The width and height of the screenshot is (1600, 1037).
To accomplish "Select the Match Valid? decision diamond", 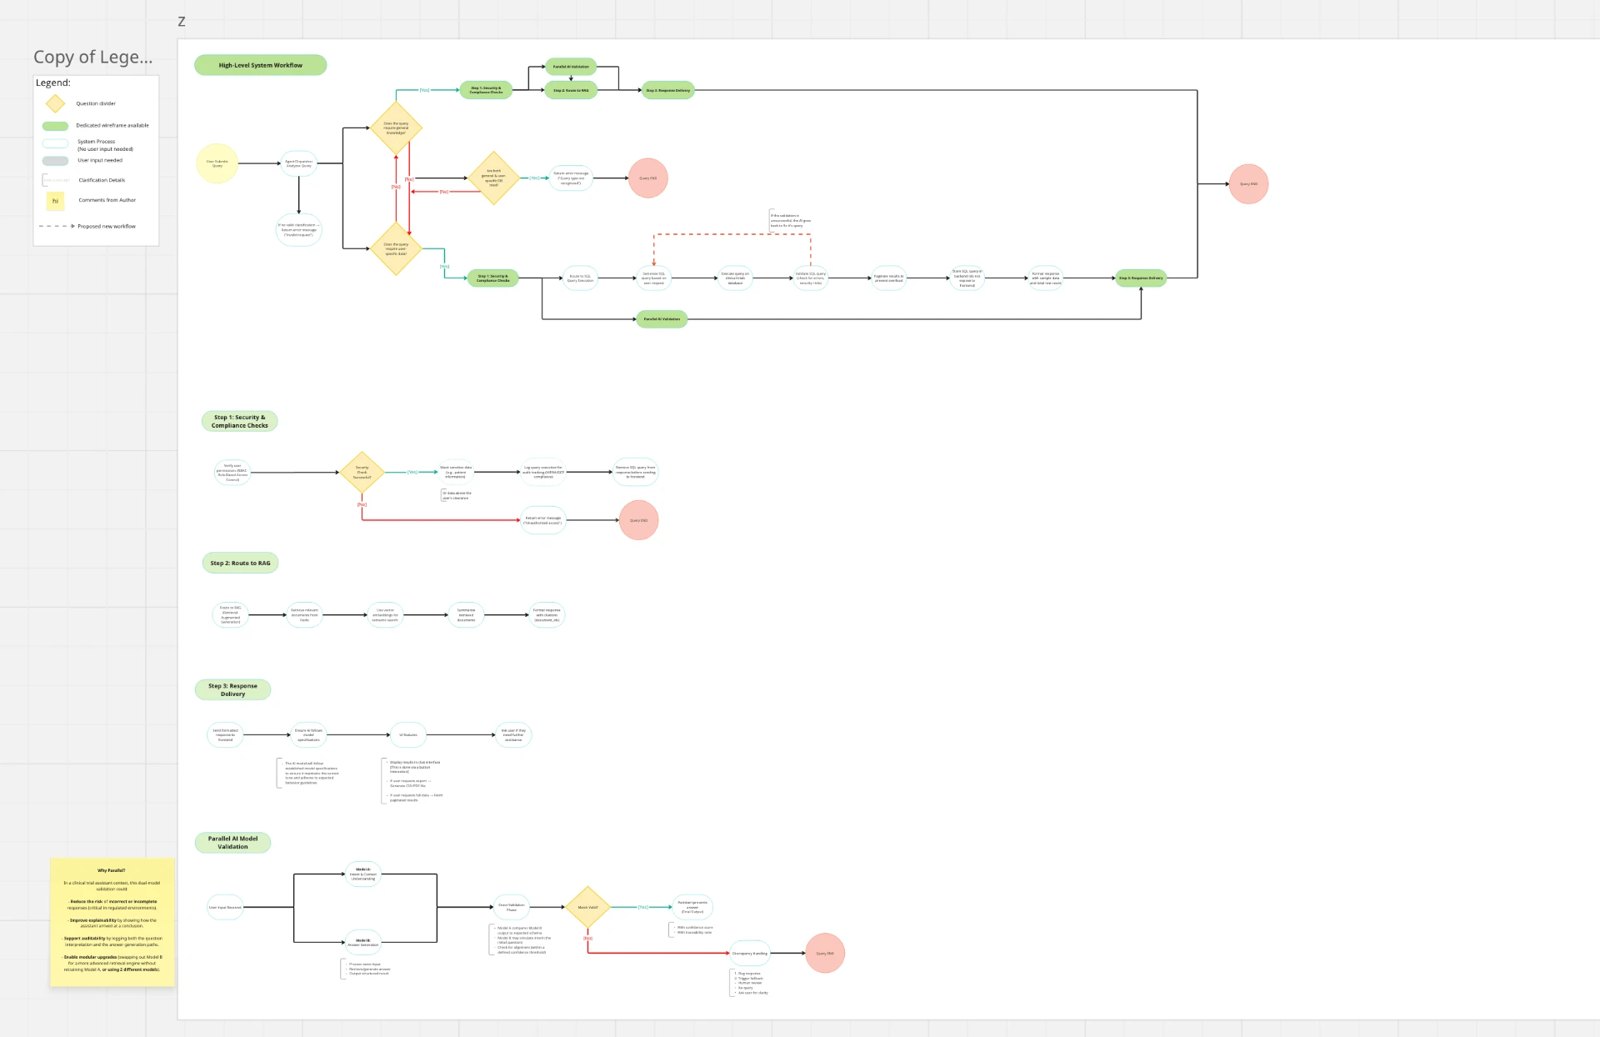I will pos(588,907).
